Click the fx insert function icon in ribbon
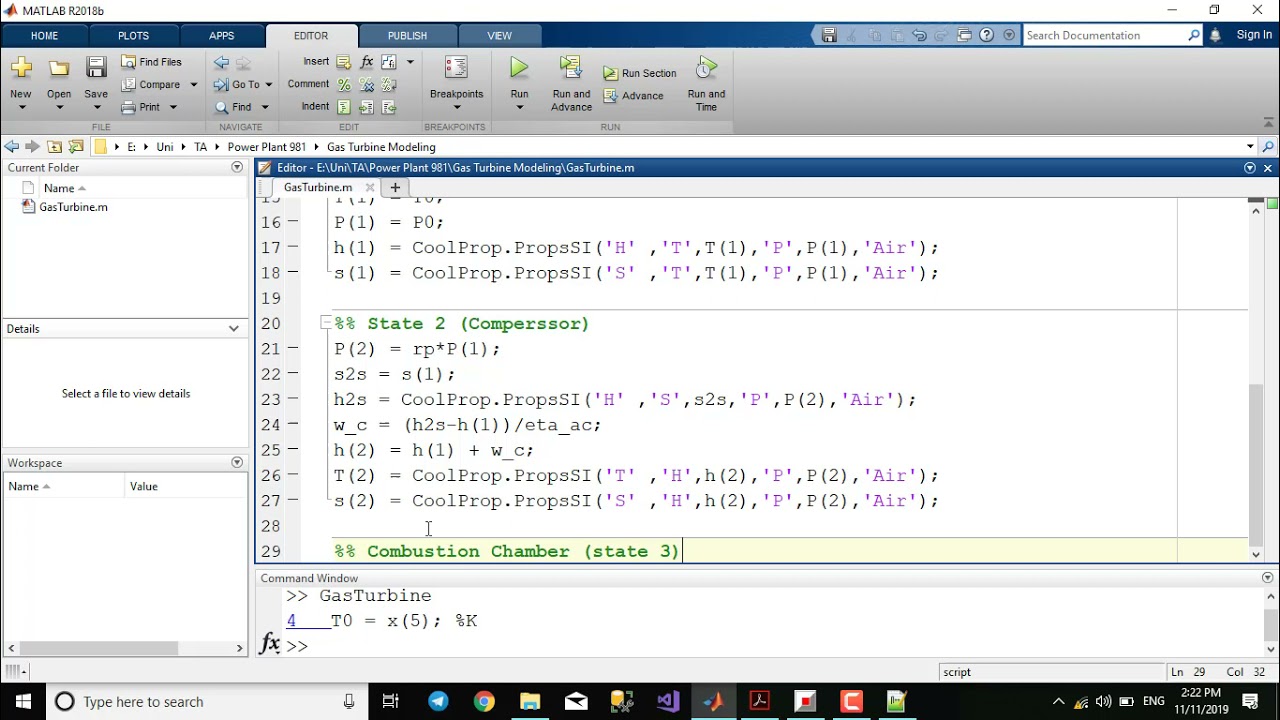The width and height of the screenshot is (1280, 720). pyautogui.click(x=367, y=62)
